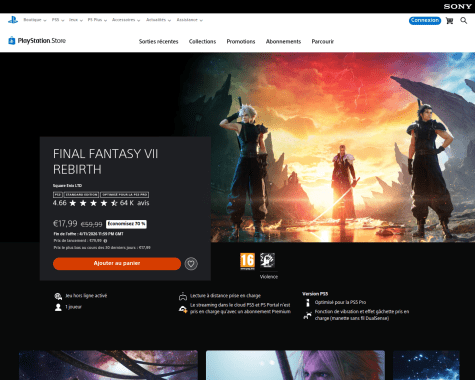
Task: Open the Abonnements tab
Action: pyautogui.click(x=283, y=42)
